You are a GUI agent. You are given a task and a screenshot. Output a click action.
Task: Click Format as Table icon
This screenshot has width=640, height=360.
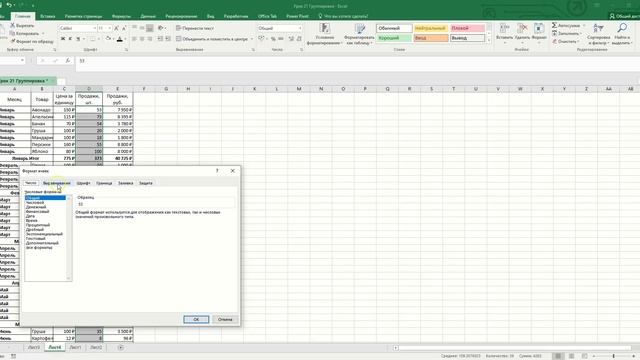tap(360, 28)
